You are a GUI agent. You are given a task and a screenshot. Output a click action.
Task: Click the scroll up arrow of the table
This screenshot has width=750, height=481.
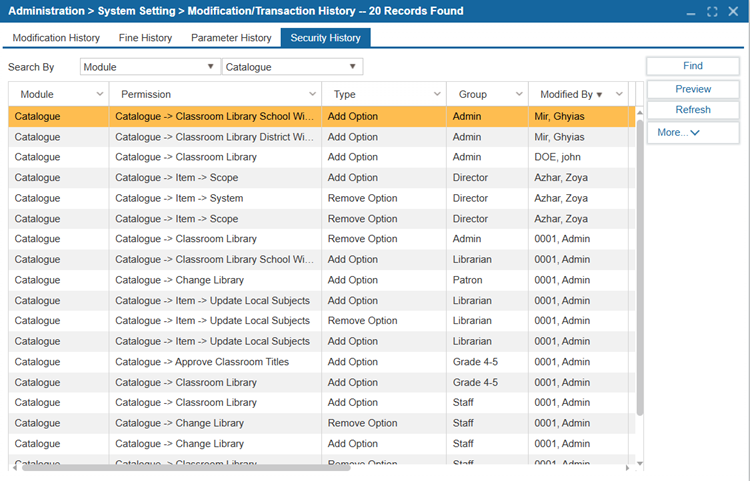640,112
